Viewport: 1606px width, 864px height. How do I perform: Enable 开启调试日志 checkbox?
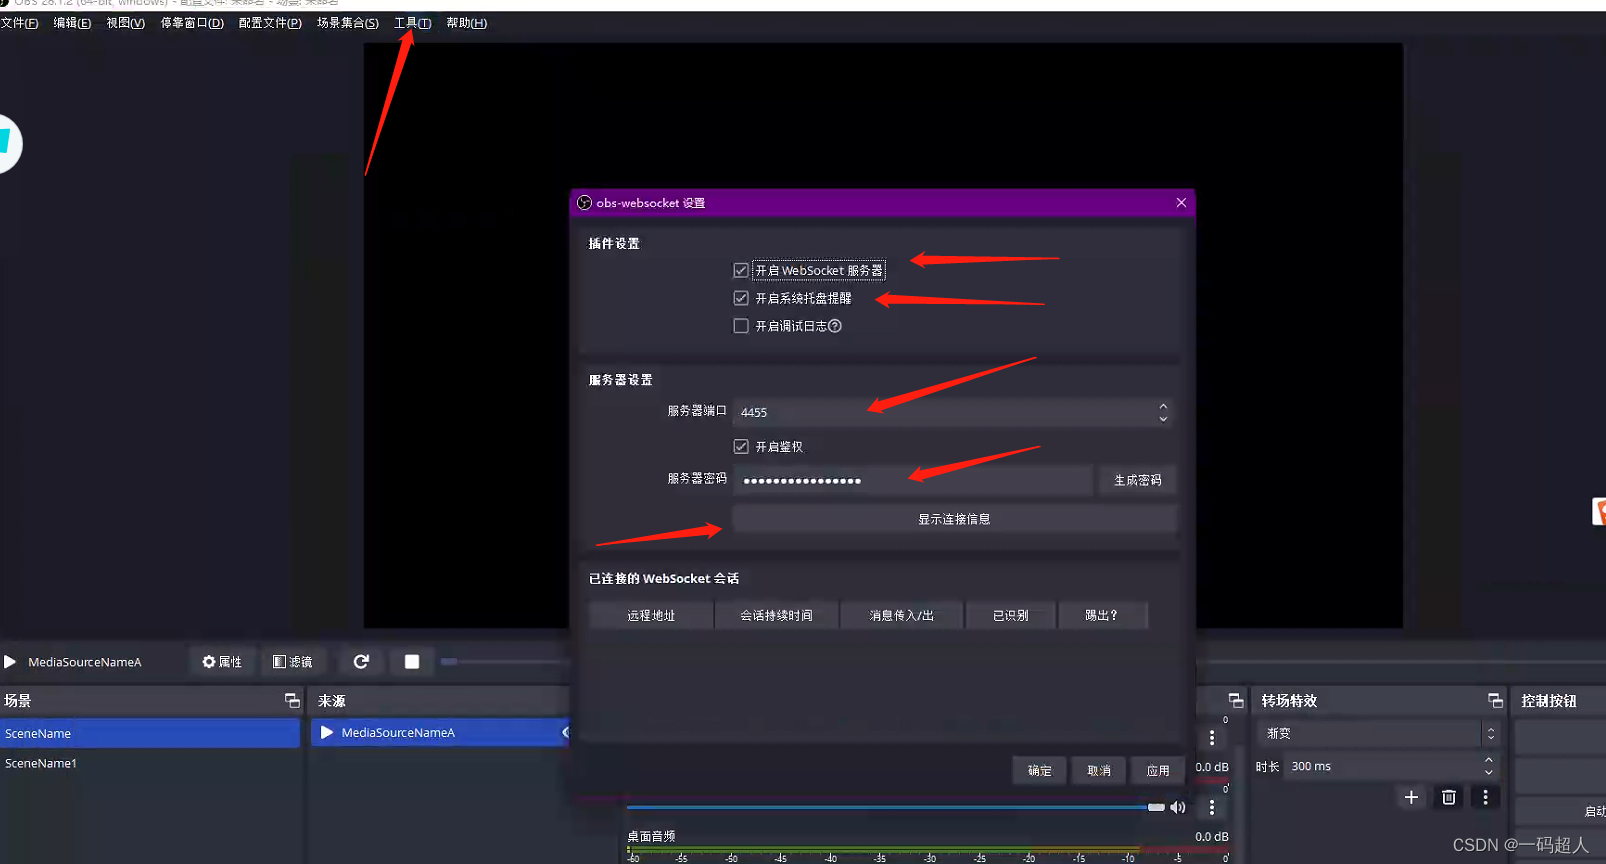(741, 326)
